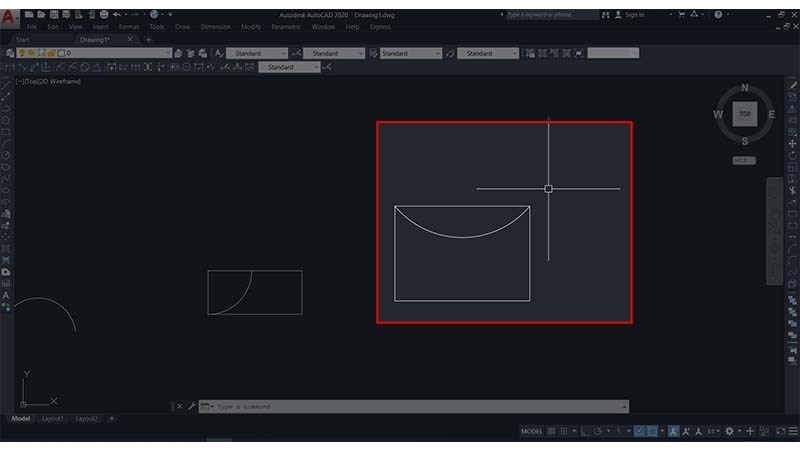Screen dimensions: 800x450
Task: Open the Multileader Style Standard dropdown
Action: point(514,53)
